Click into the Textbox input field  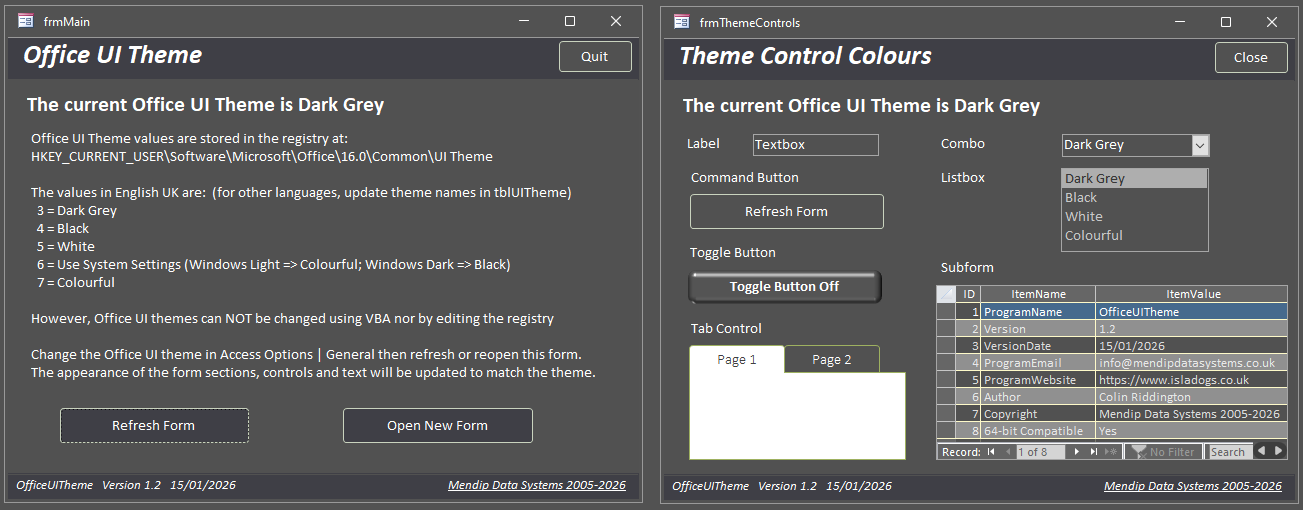(815, 145)
